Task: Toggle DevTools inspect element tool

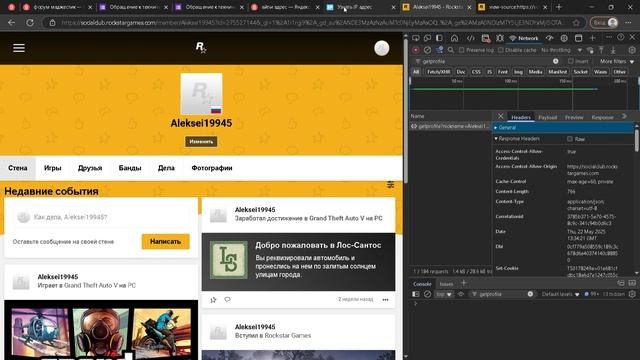Action: point(416,38)
